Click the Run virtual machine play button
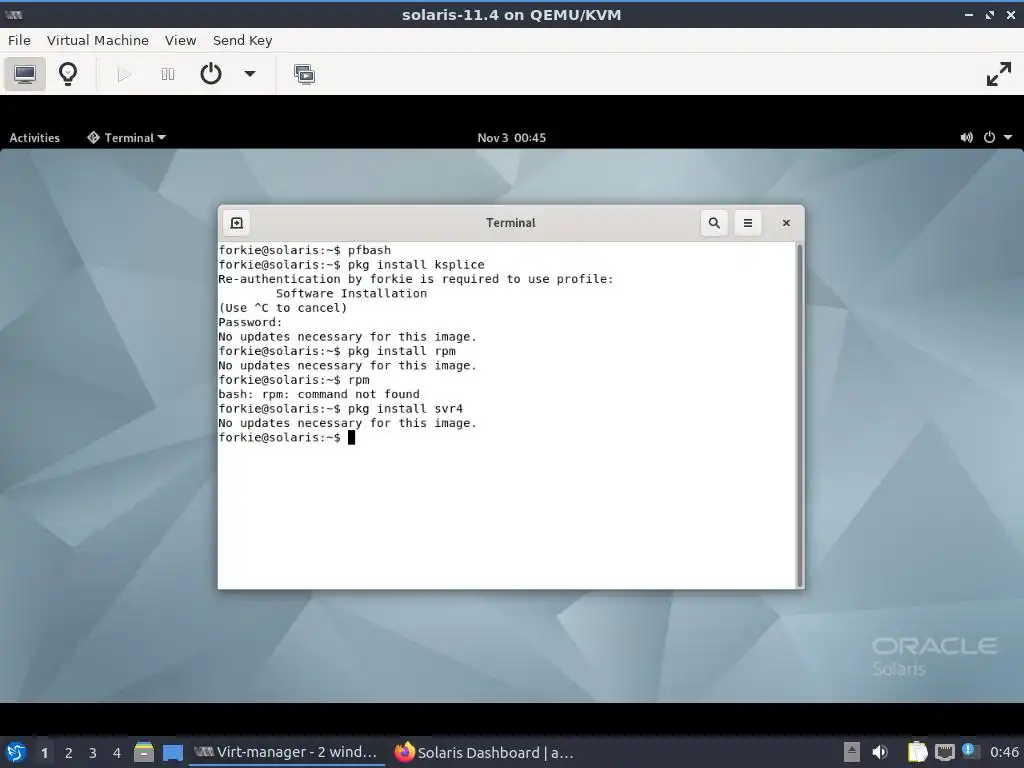1024x768 pixels. pos(124,74)
